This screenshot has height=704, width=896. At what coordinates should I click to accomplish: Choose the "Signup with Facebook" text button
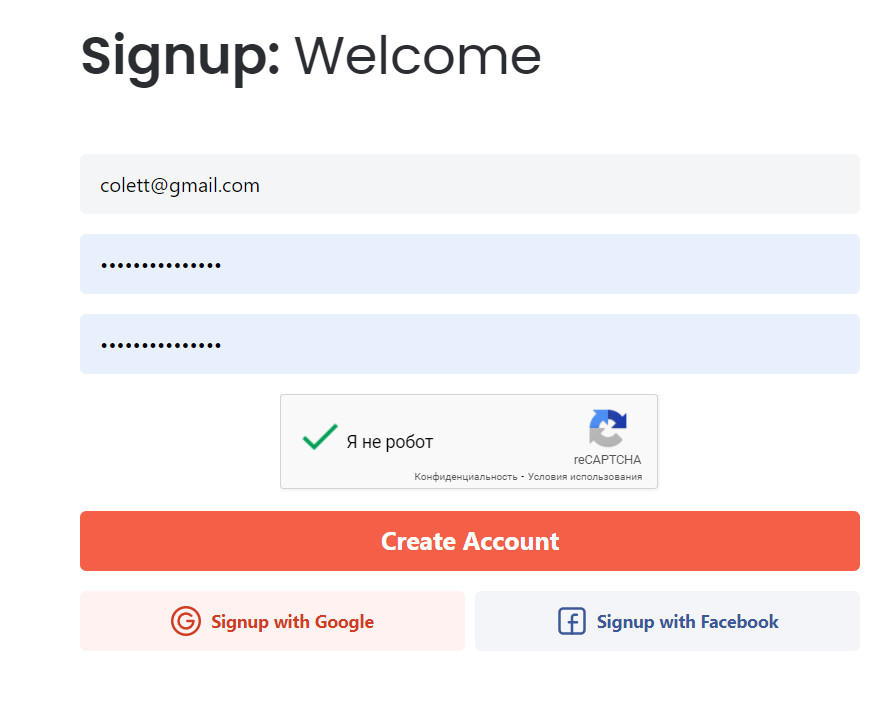tap(687, 622)
